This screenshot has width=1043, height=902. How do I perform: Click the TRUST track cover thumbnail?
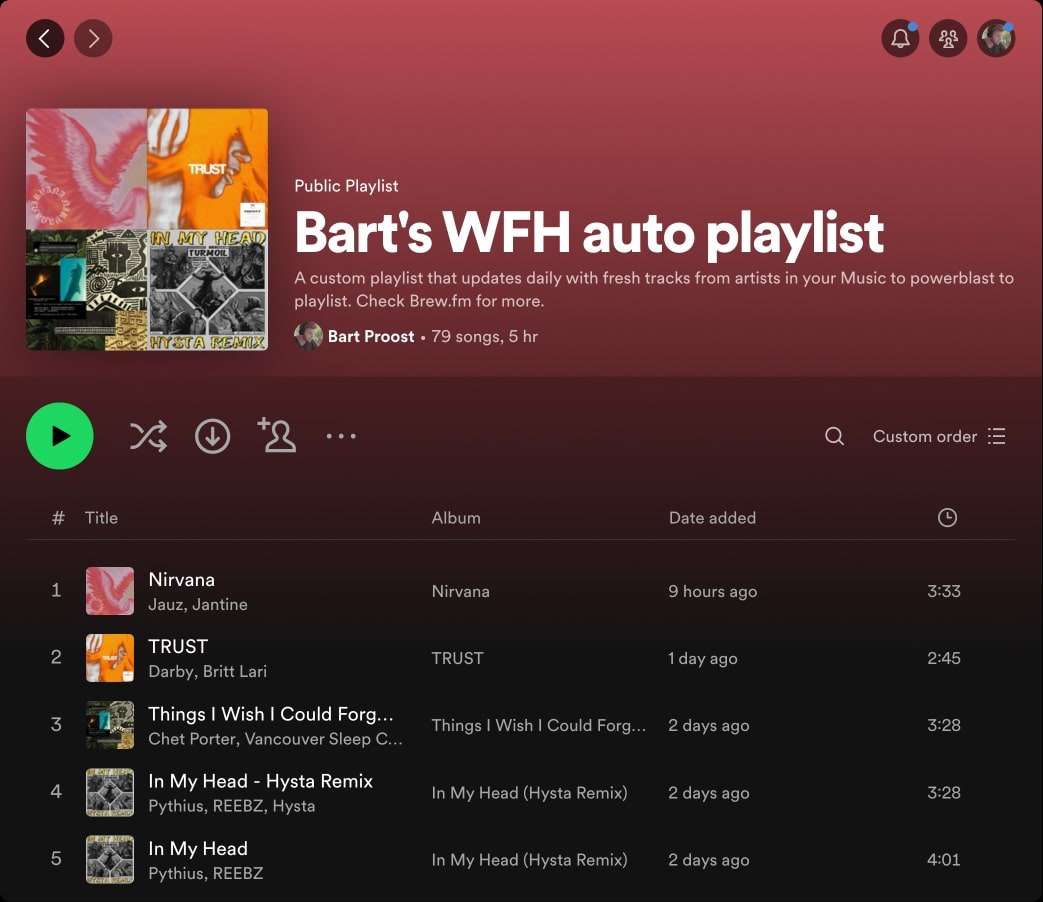[x=110, y=658]
